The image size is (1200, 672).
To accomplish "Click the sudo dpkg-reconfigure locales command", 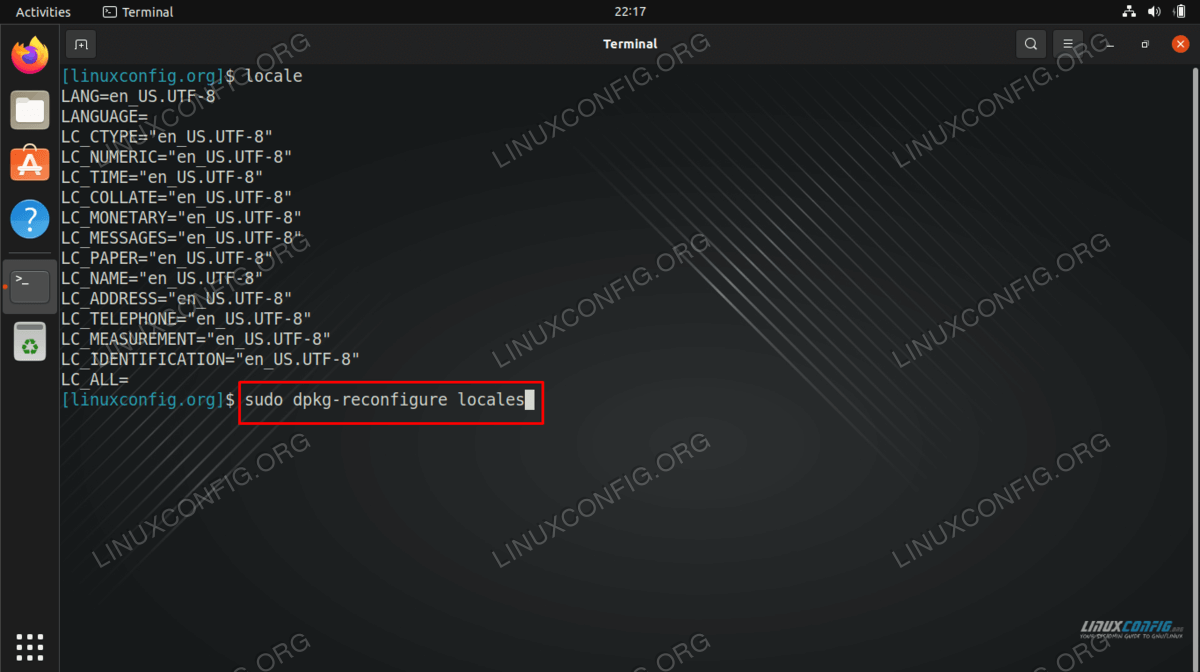I will click(x=385, y=400).
